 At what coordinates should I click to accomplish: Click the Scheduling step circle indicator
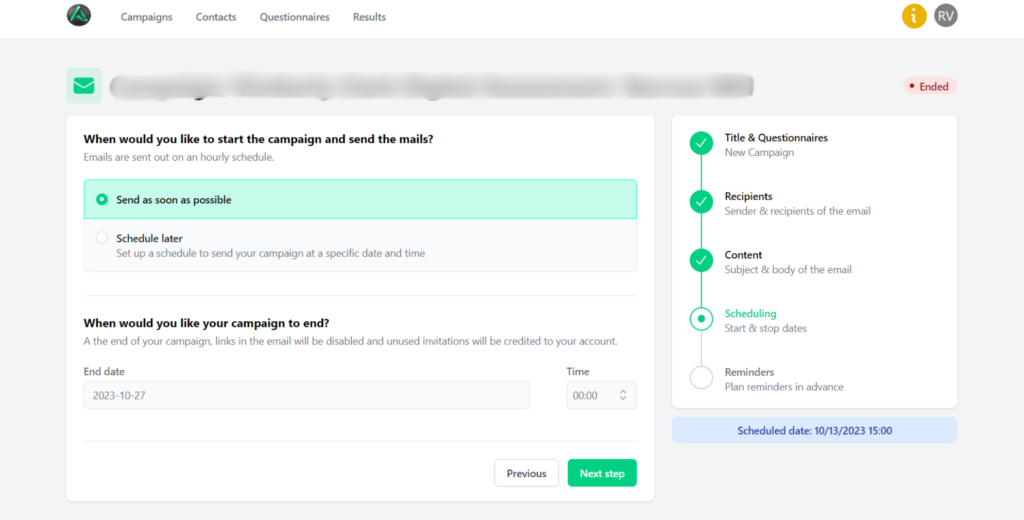click(701, 319)
